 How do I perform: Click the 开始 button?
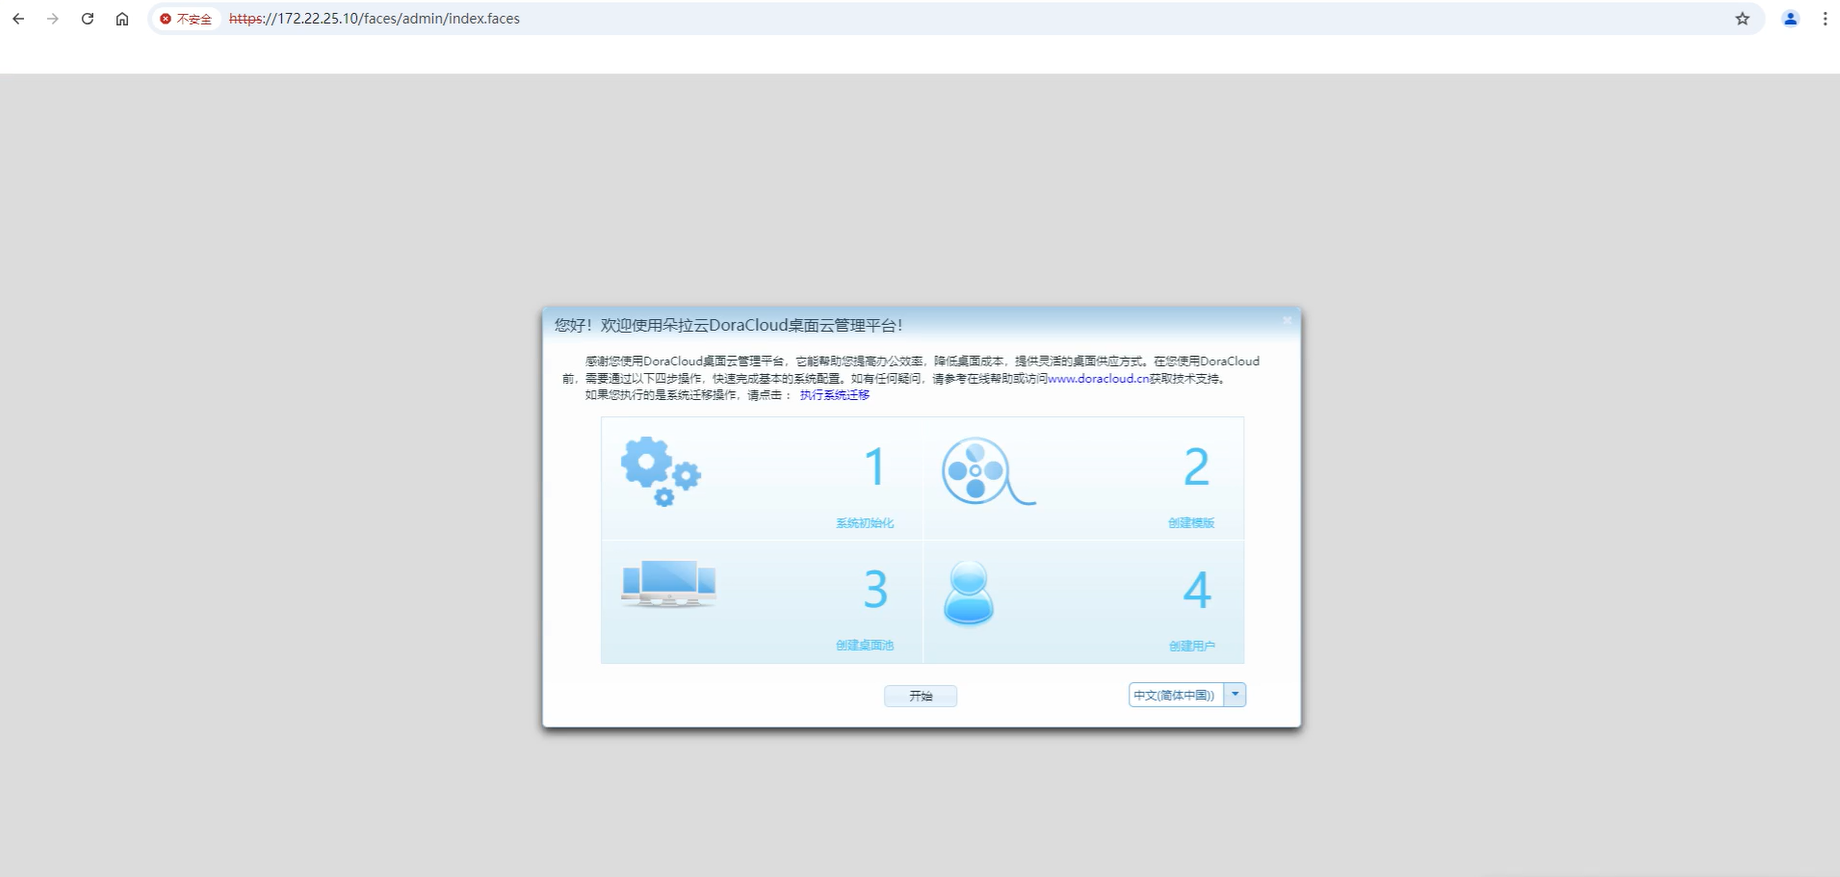pyautogui.click(x=921, y=696)
